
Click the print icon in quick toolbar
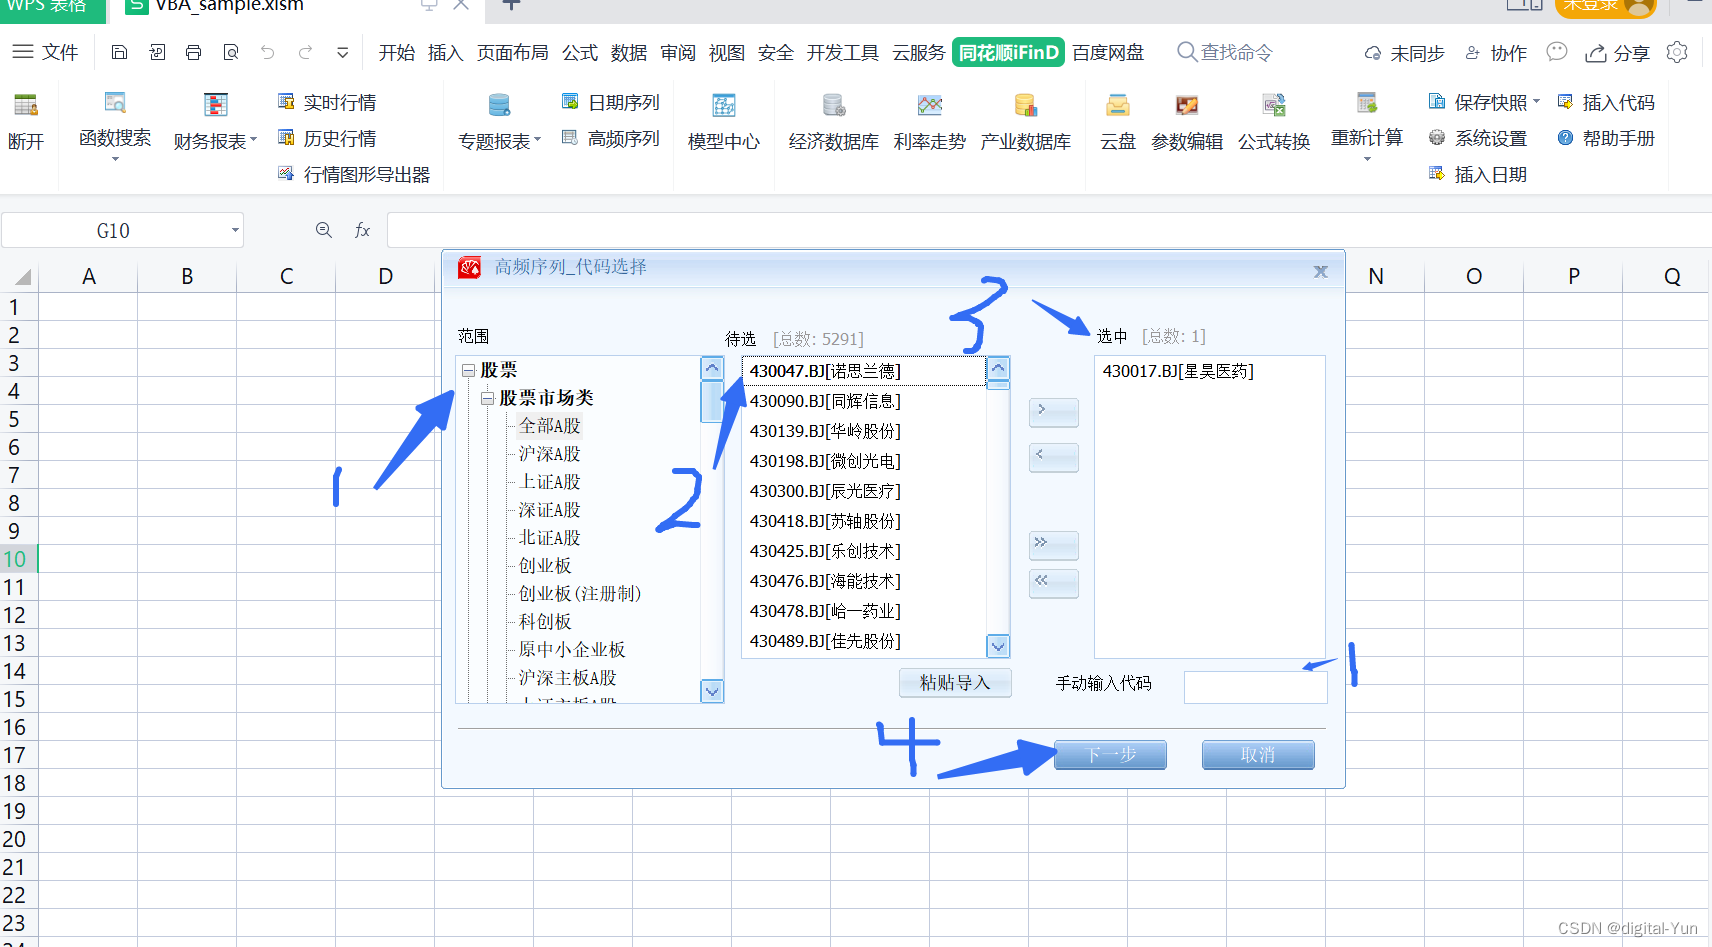(194, 52)
